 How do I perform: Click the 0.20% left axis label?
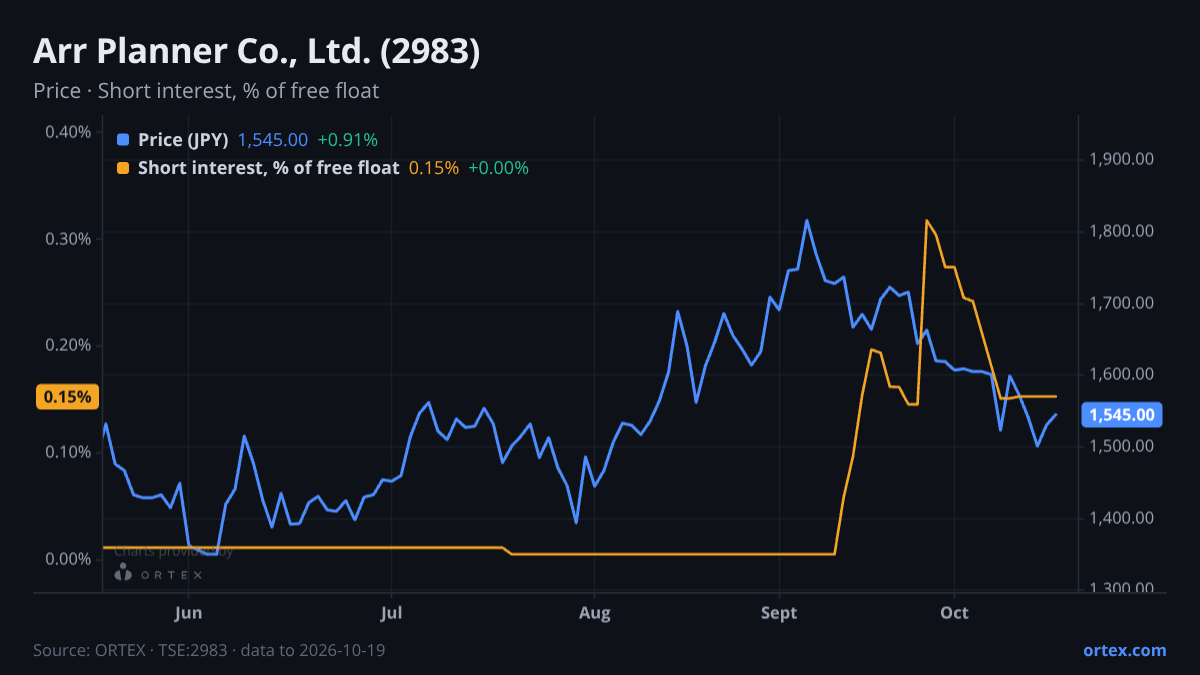click(68, 345)
